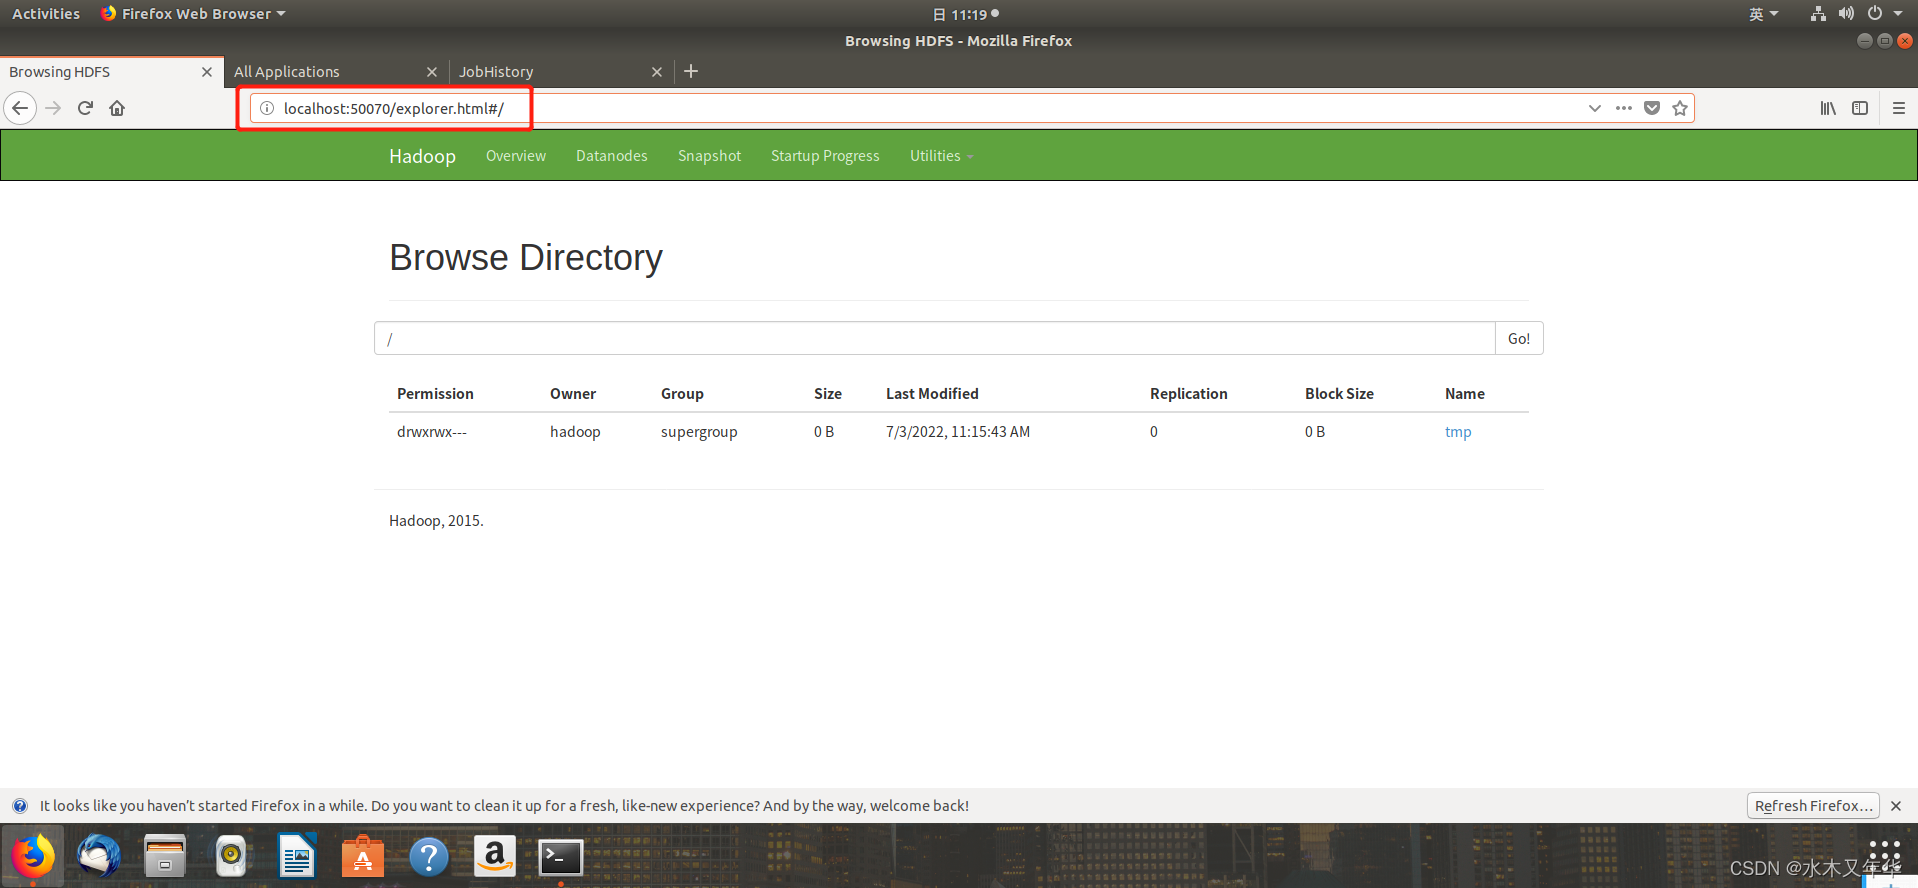The height and width of the screenshot is (888, 1918).
Task: Switch to the JobHistory tab
Action: (x=561, y=72)
